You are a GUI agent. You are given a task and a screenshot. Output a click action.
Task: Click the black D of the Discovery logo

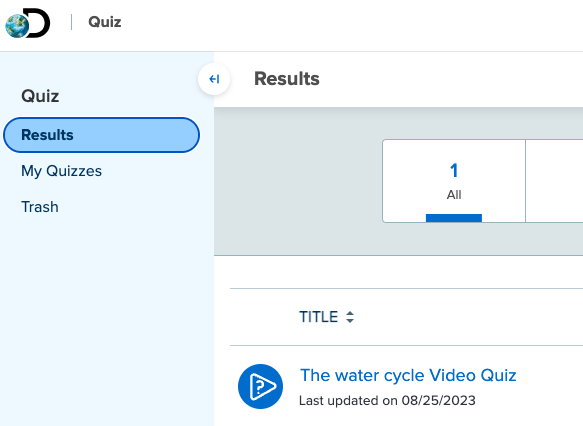coord(38,23)
